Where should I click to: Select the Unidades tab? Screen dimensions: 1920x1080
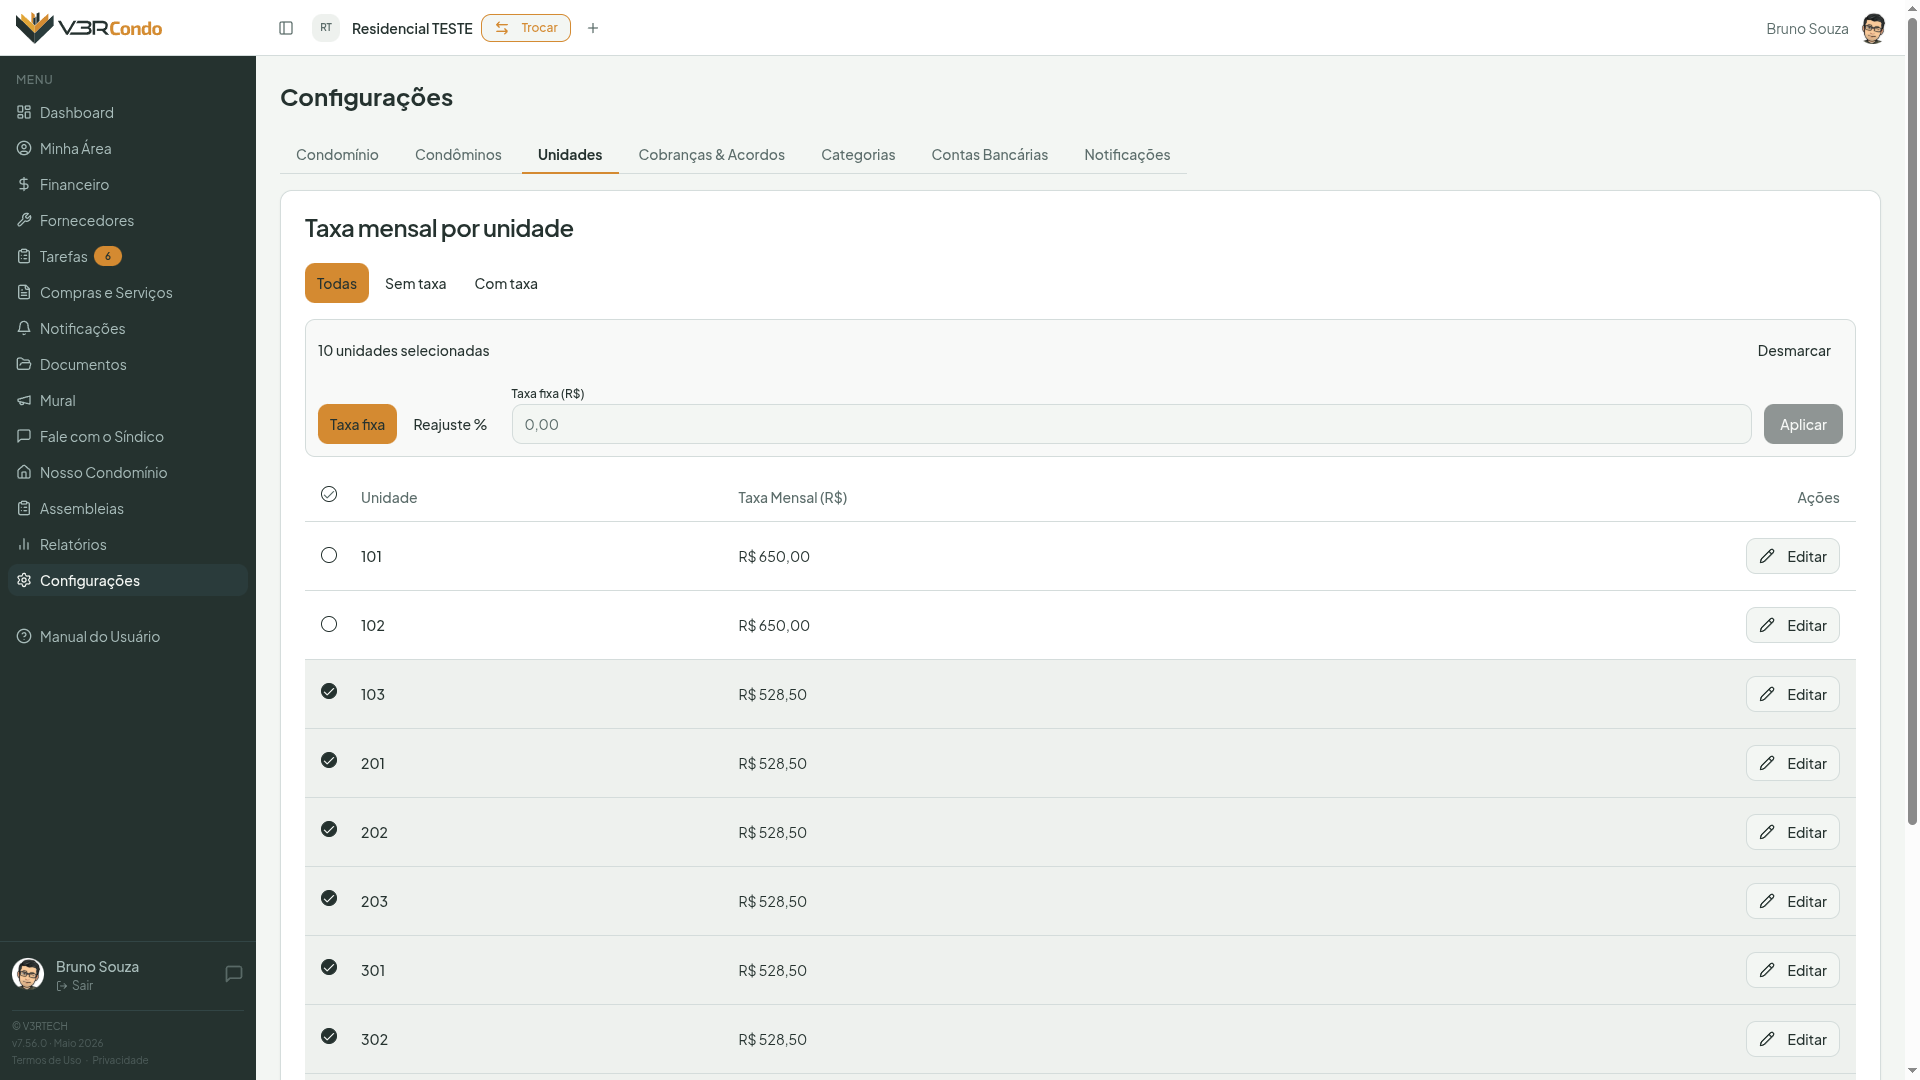tap(570, 154)
